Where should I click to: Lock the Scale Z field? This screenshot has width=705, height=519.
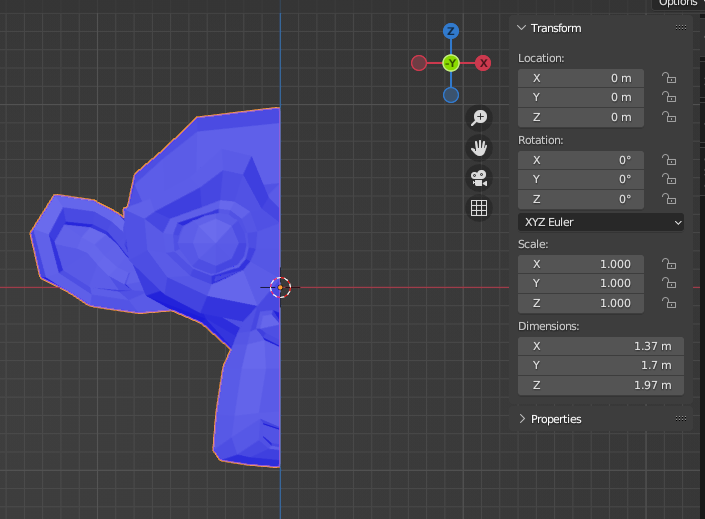(x=669, y=303)
